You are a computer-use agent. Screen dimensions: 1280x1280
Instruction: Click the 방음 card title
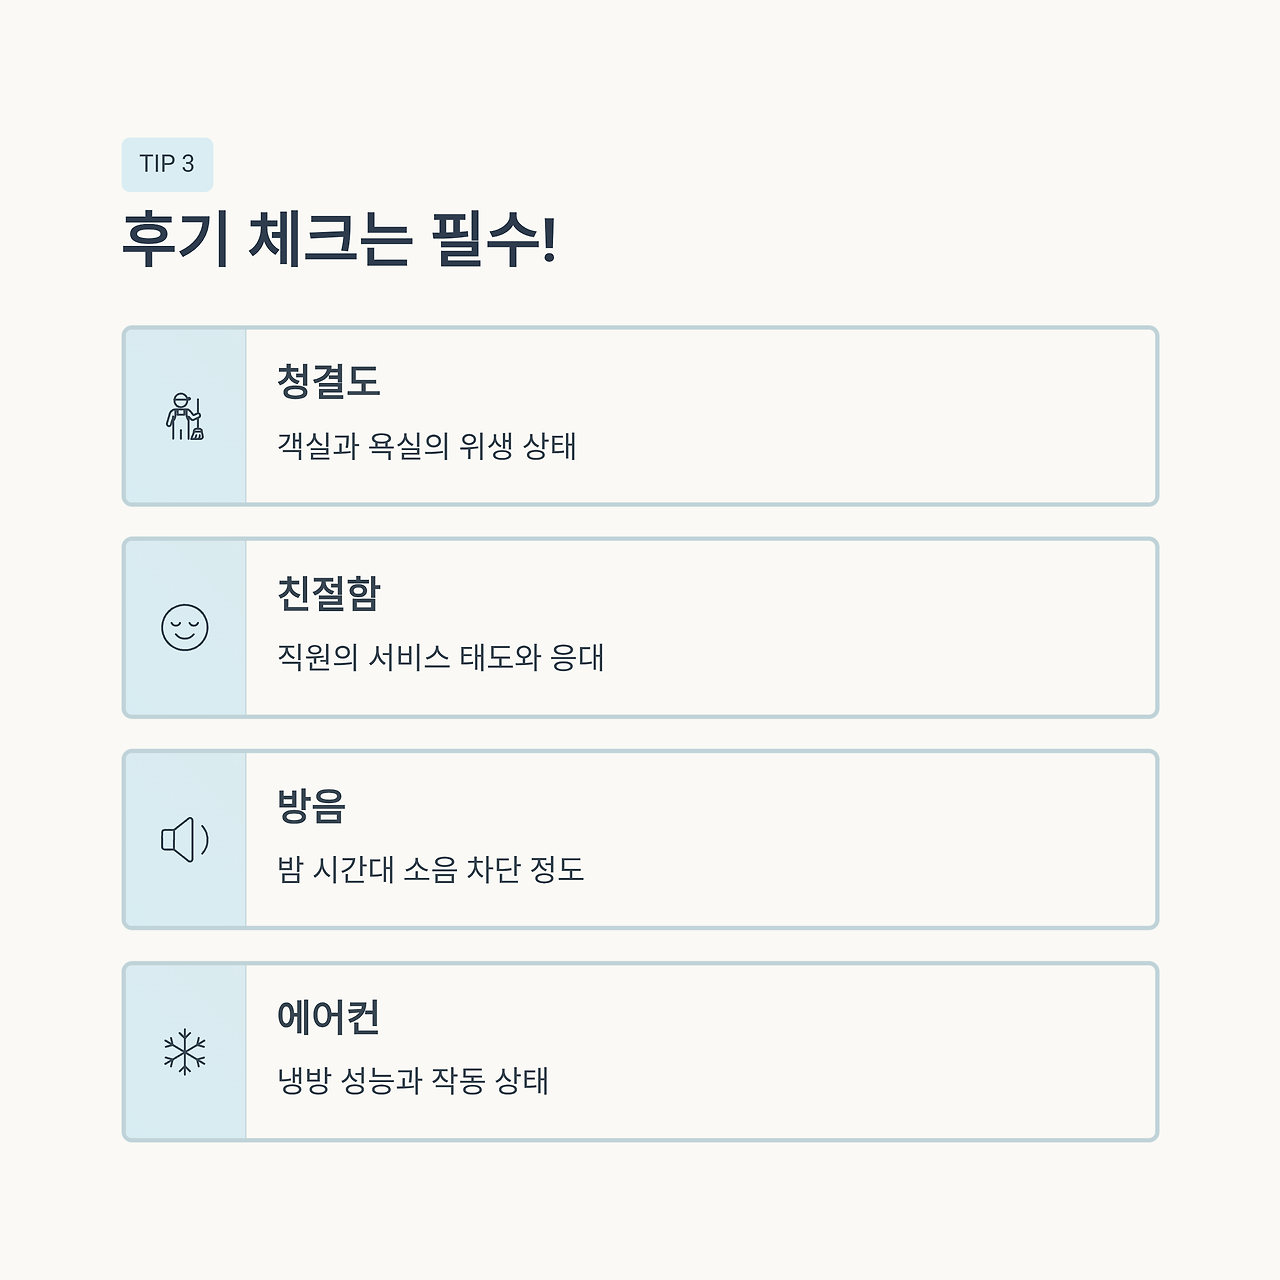311,806
